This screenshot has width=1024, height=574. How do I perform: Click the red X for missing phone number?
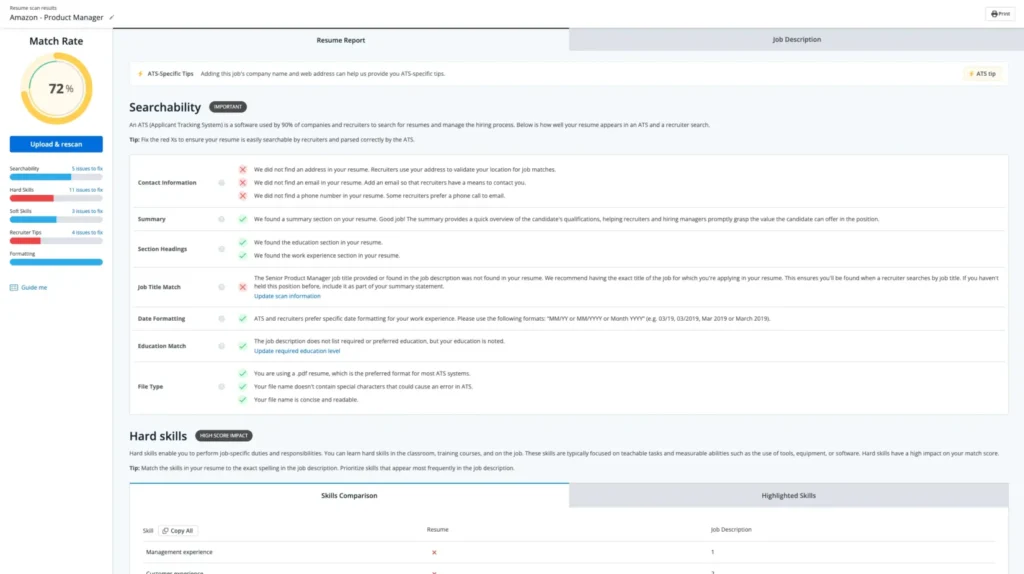[242, 196]
